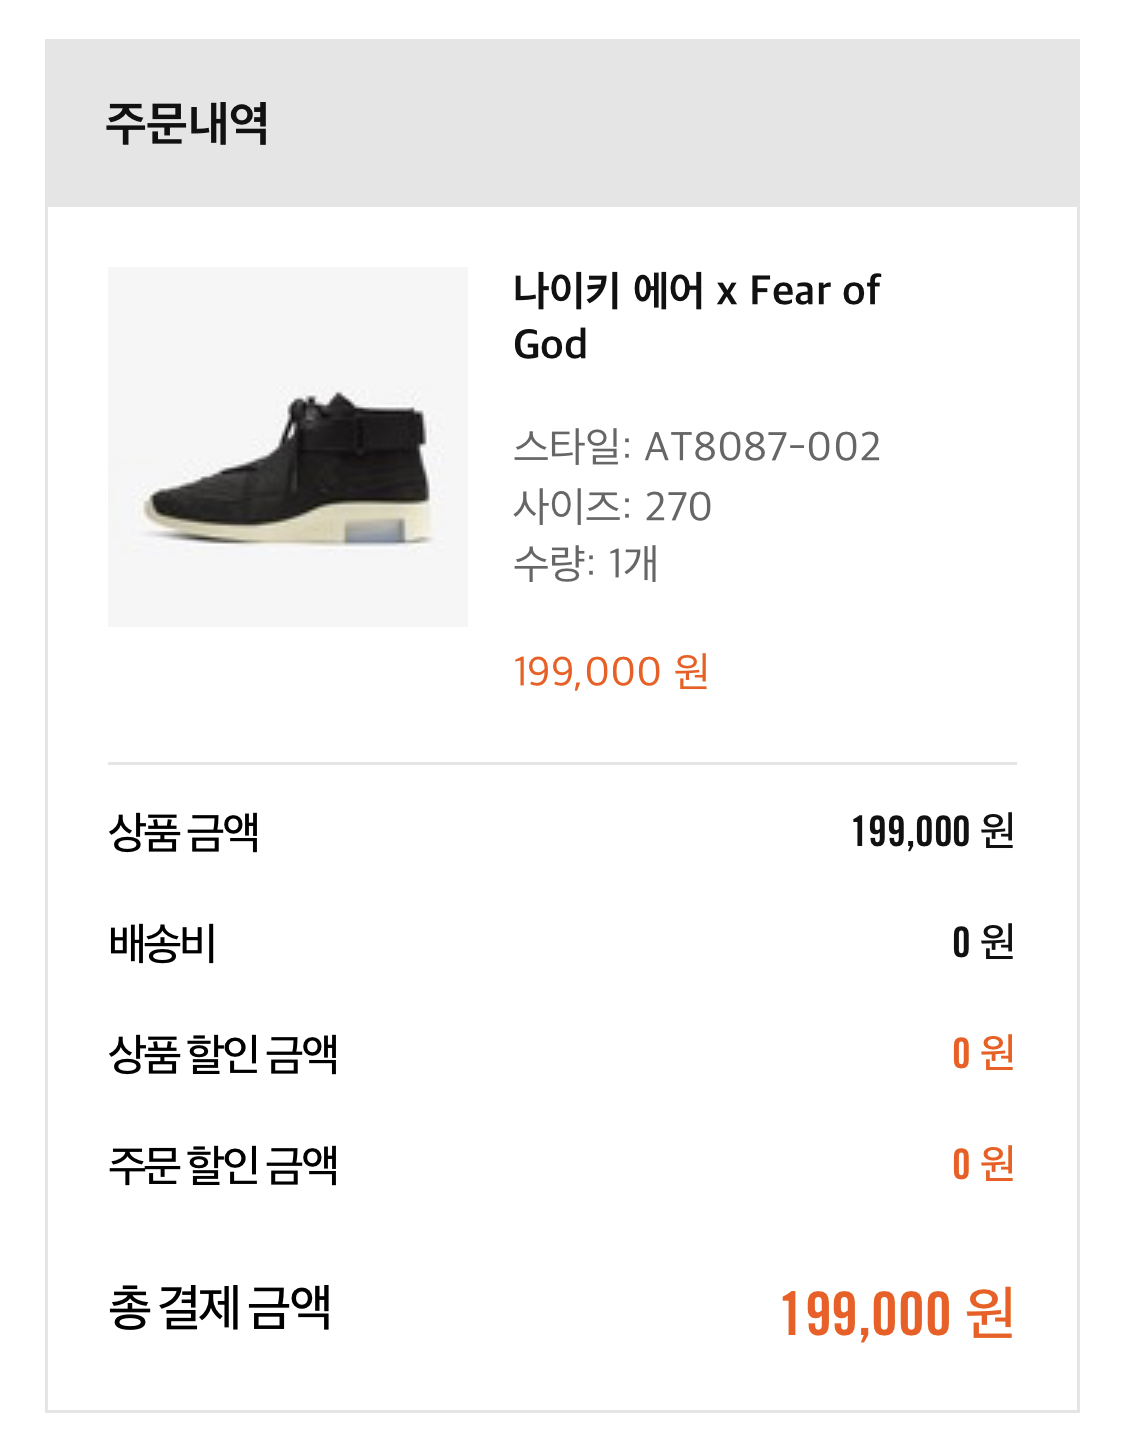1125x1432 pixels.
Task: Click the 총 결제 금액 label
Action: [219, 1308]
